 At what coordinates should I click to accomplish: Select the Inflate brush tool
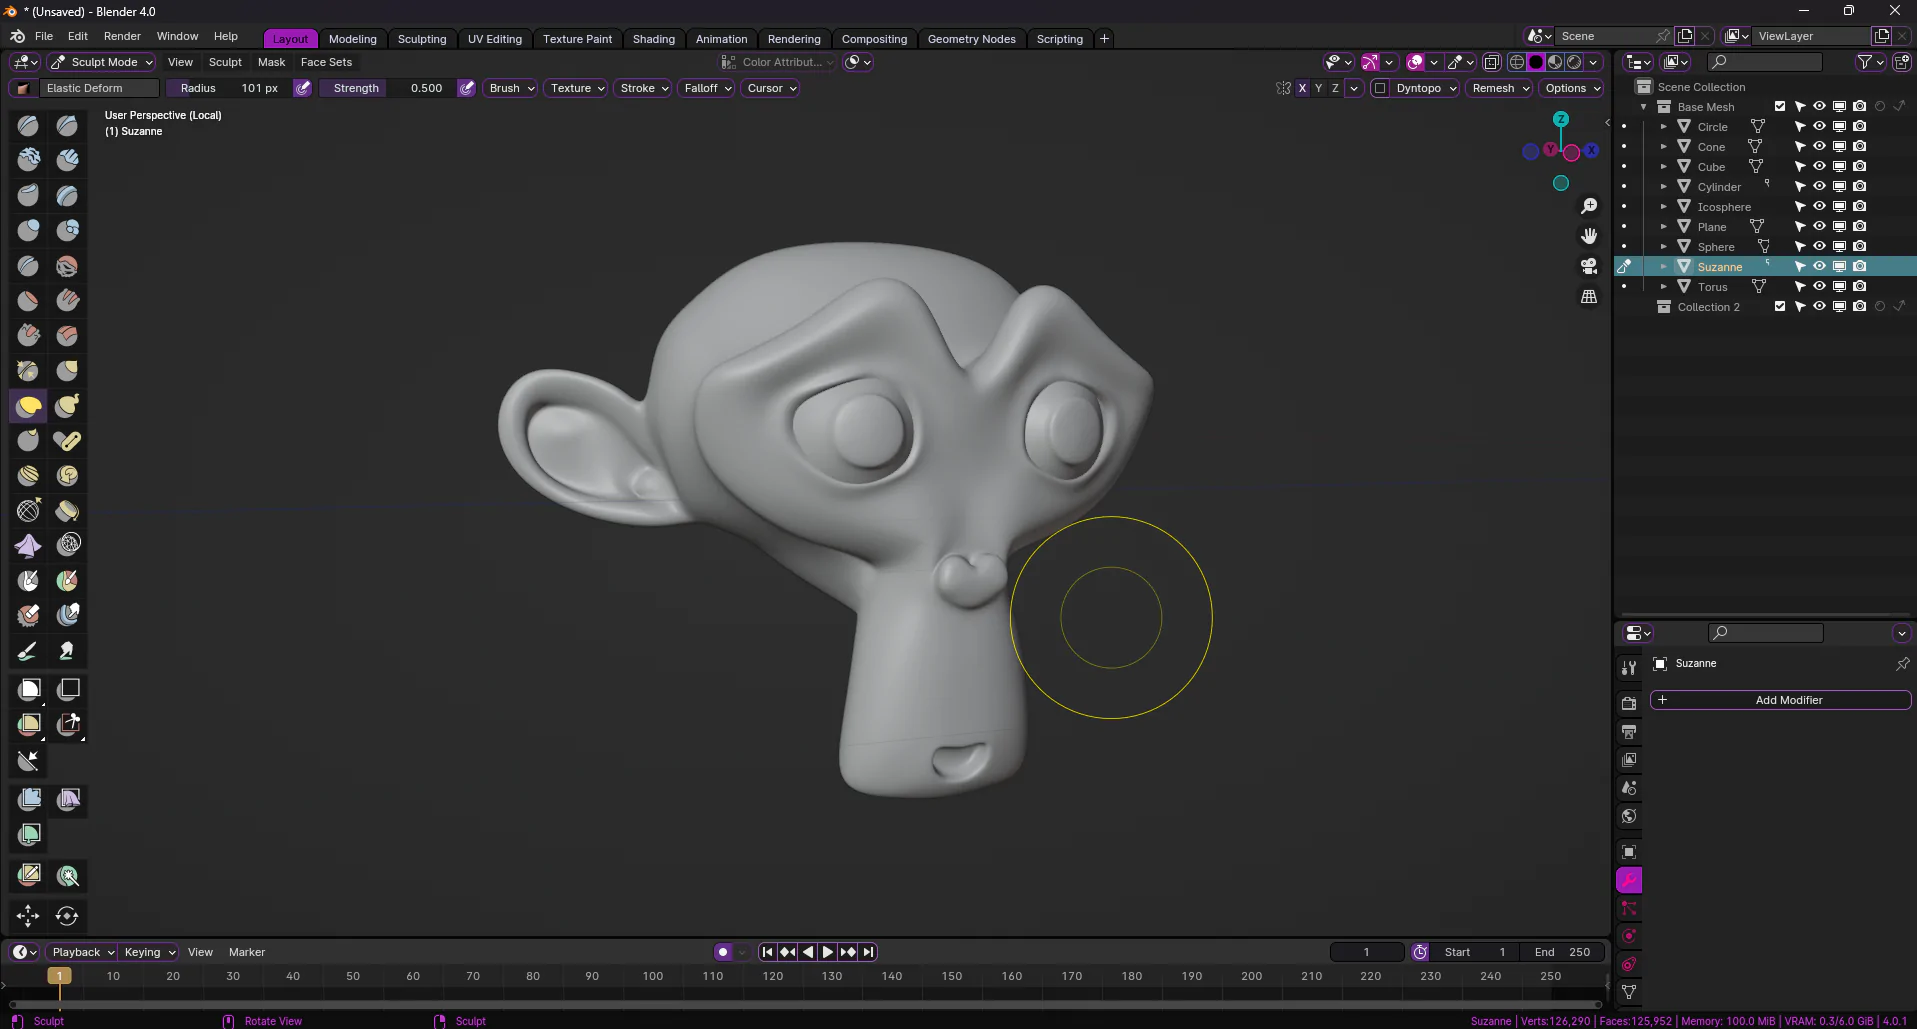pos(28,230)
